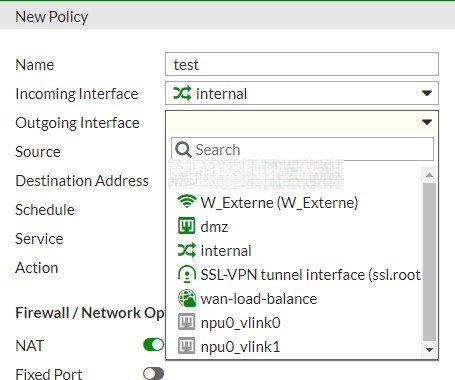Enable the Fixed Port toggle
This screenshot has height=380, width=455.
[x=153, y=374]
